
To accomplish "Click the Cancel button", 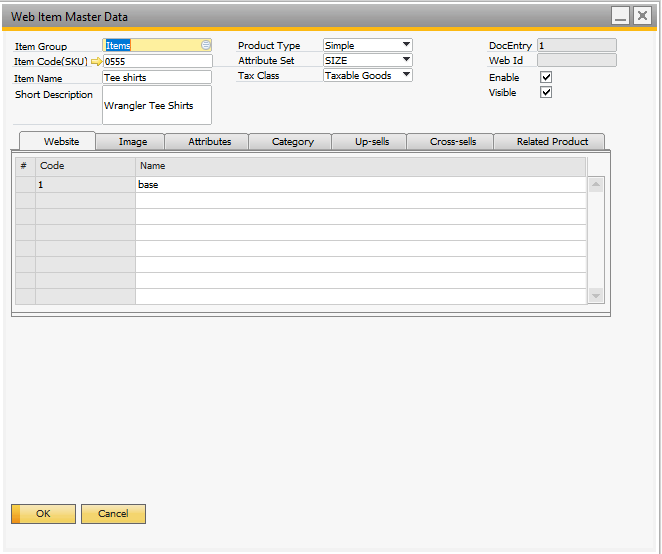I will click(x=113, y=514).
